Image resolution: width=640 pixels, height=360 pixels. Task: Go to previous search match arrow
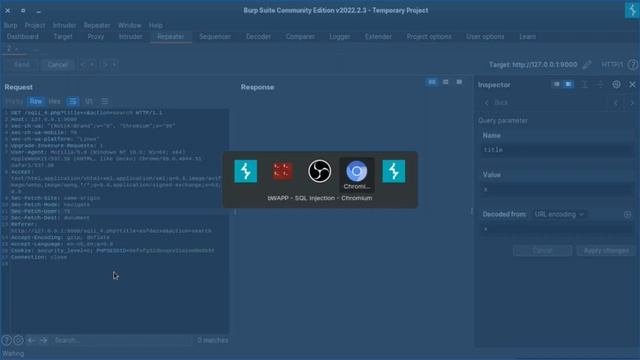31,340
